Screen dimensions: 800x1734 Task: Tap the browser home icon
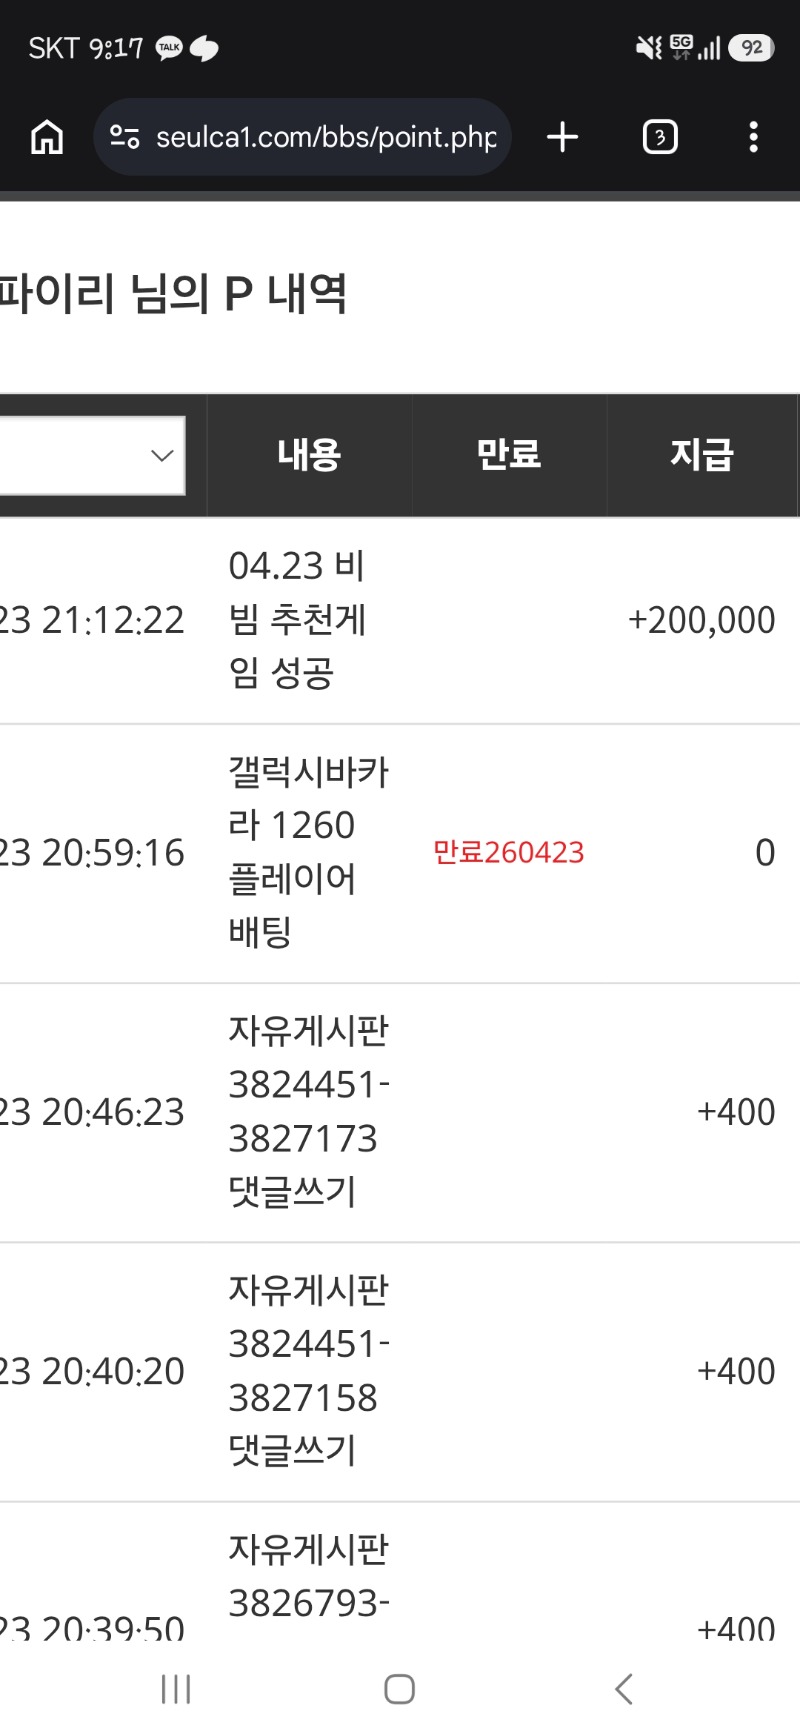[x=47, y=137]
